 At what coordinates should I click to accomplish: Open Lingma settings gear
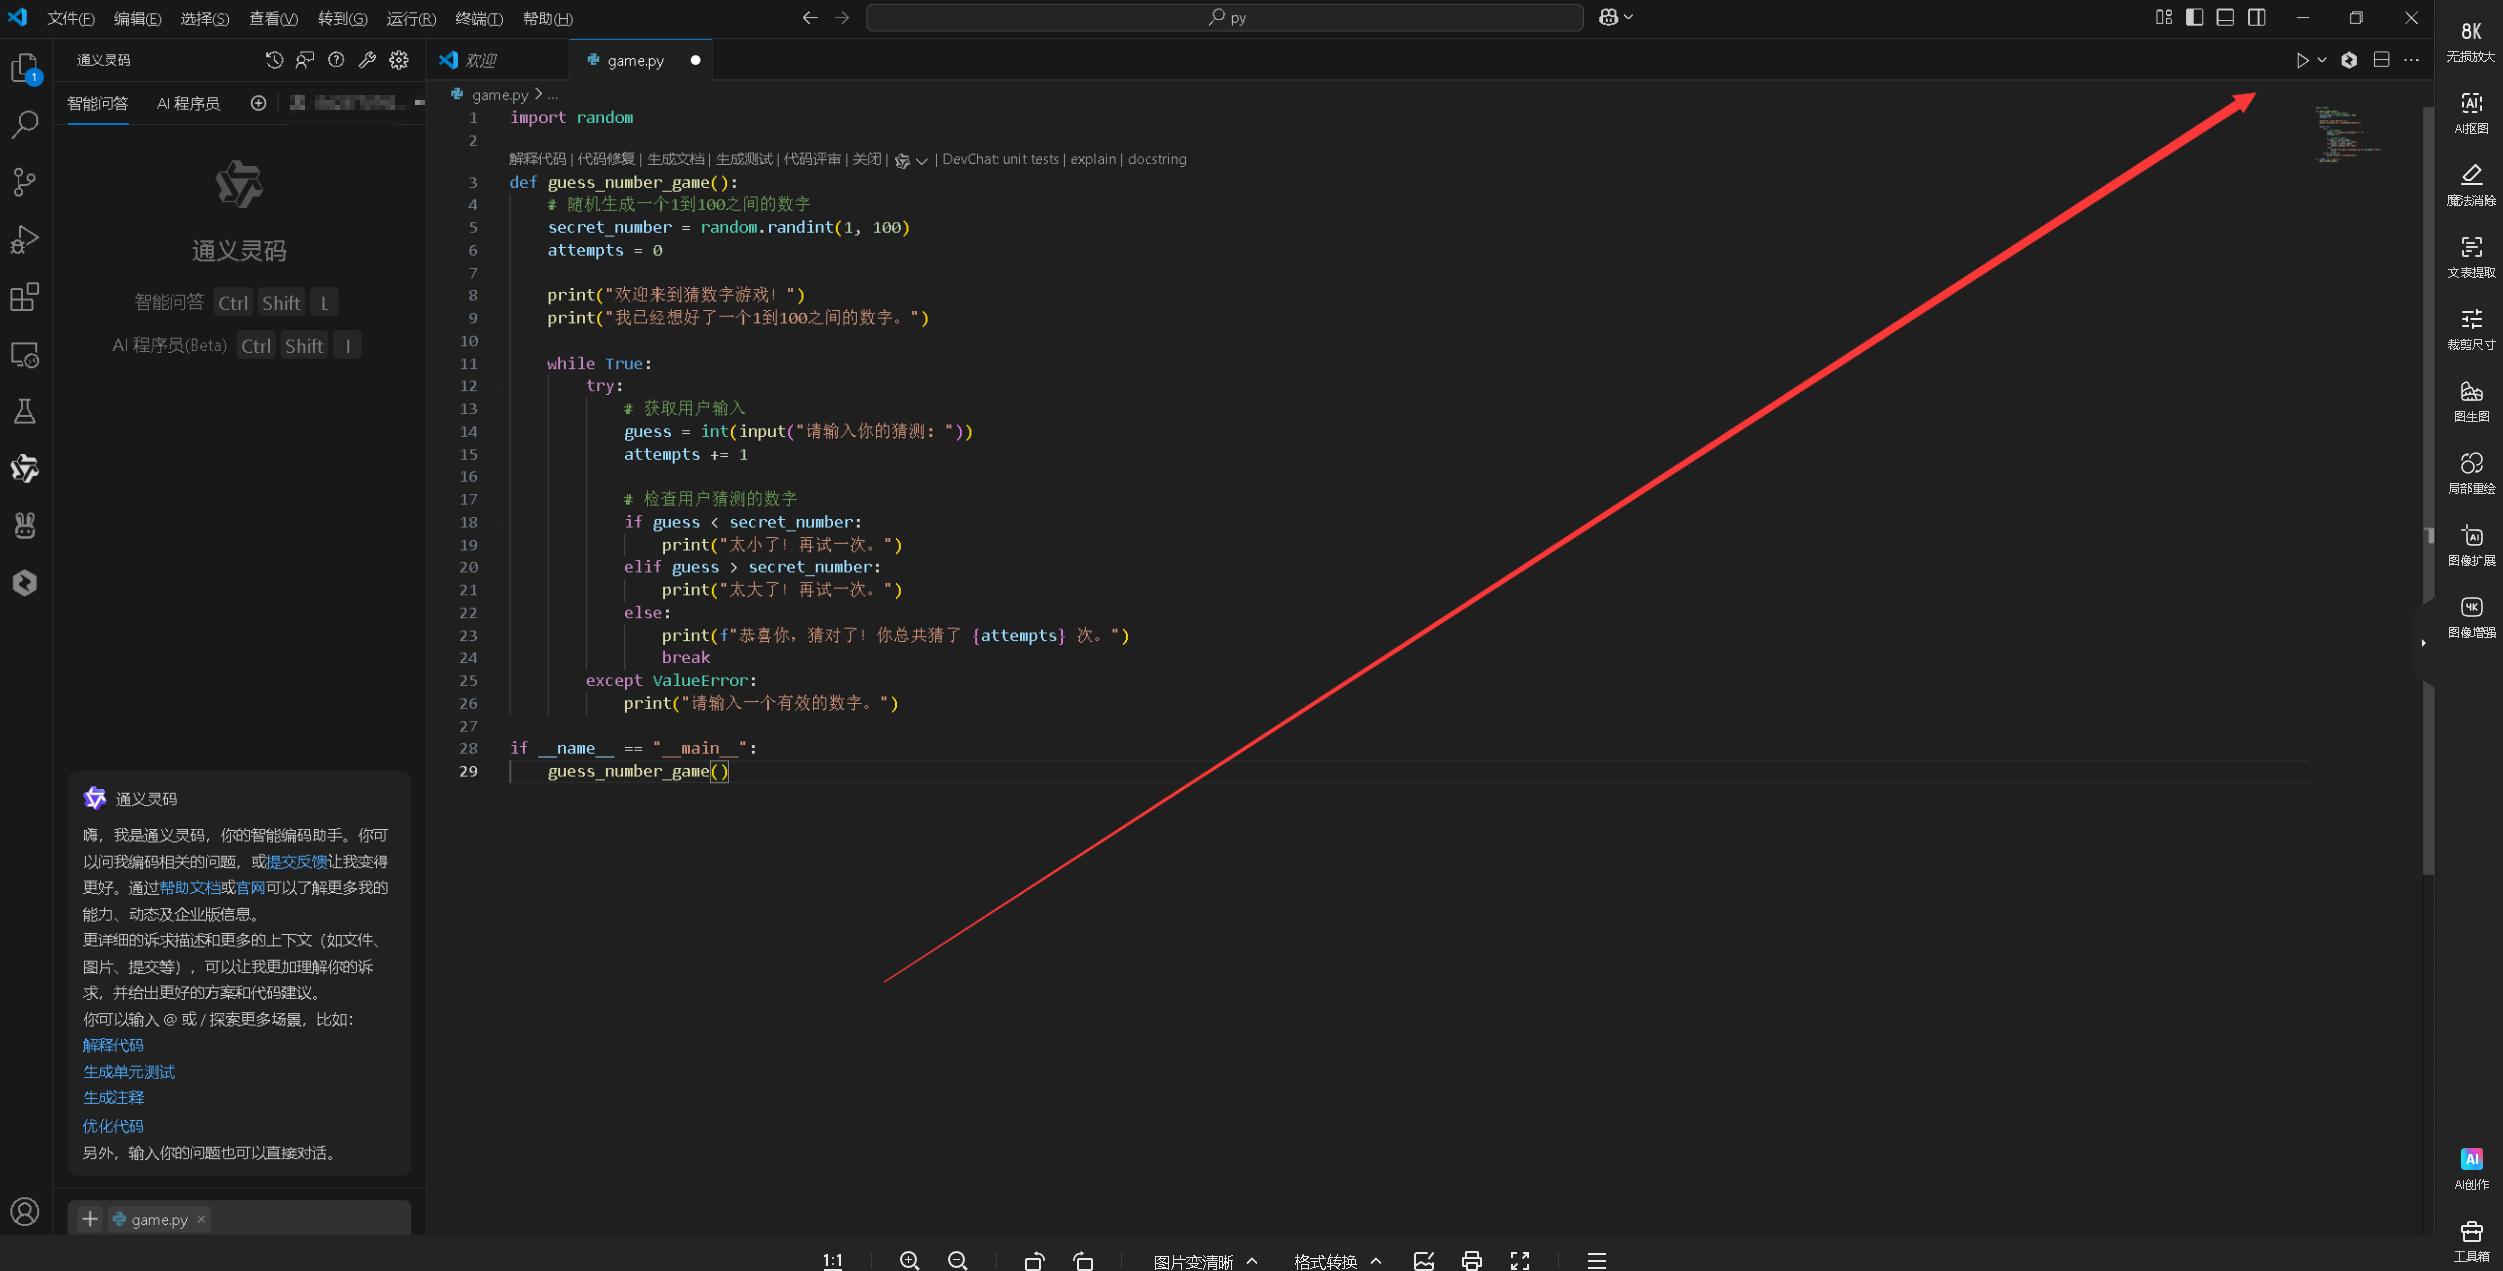(399, 60)
